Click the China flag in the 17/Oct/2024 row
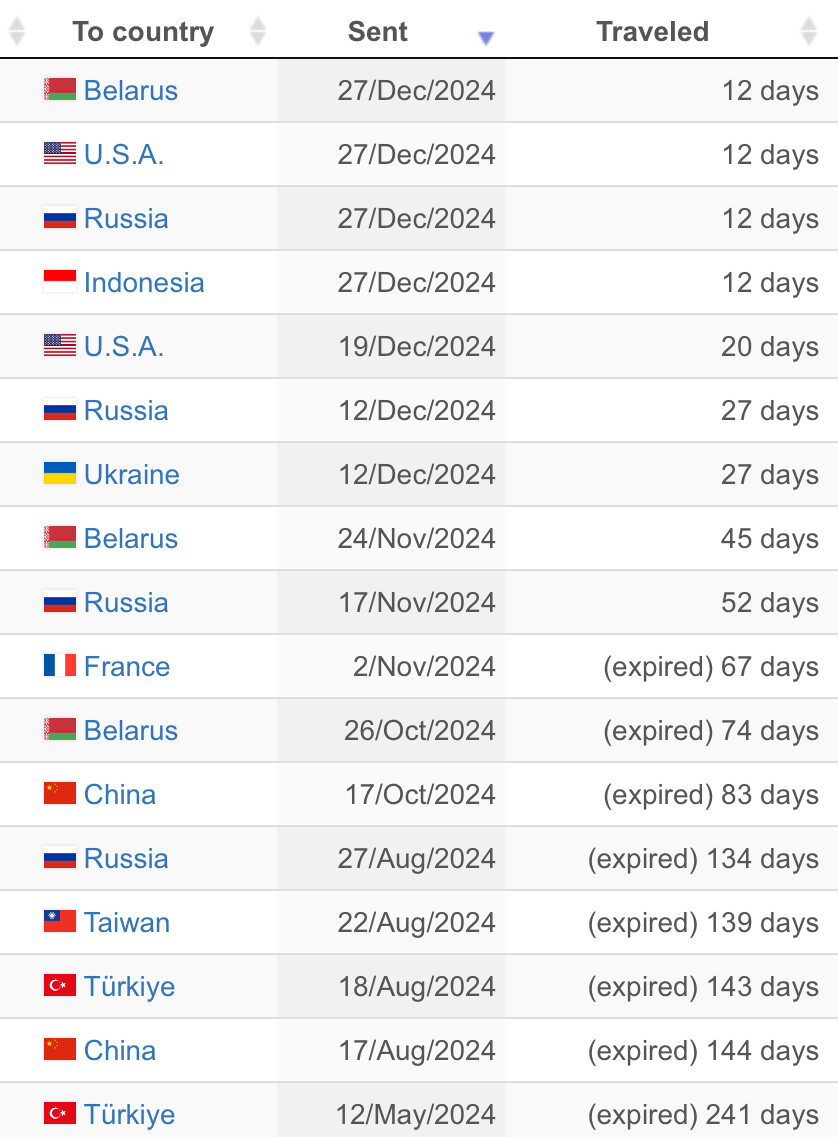 point(59,793)
